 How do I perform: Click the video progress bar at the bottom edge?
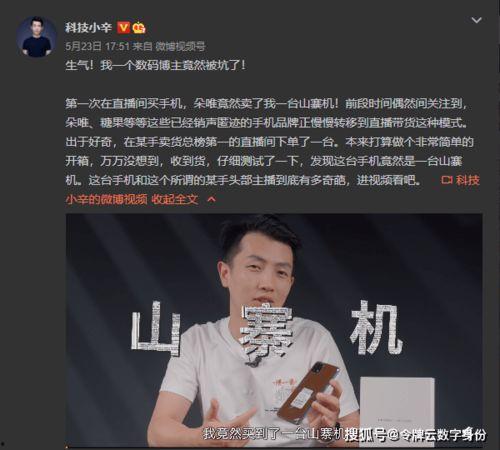click(x=274, y=446)
